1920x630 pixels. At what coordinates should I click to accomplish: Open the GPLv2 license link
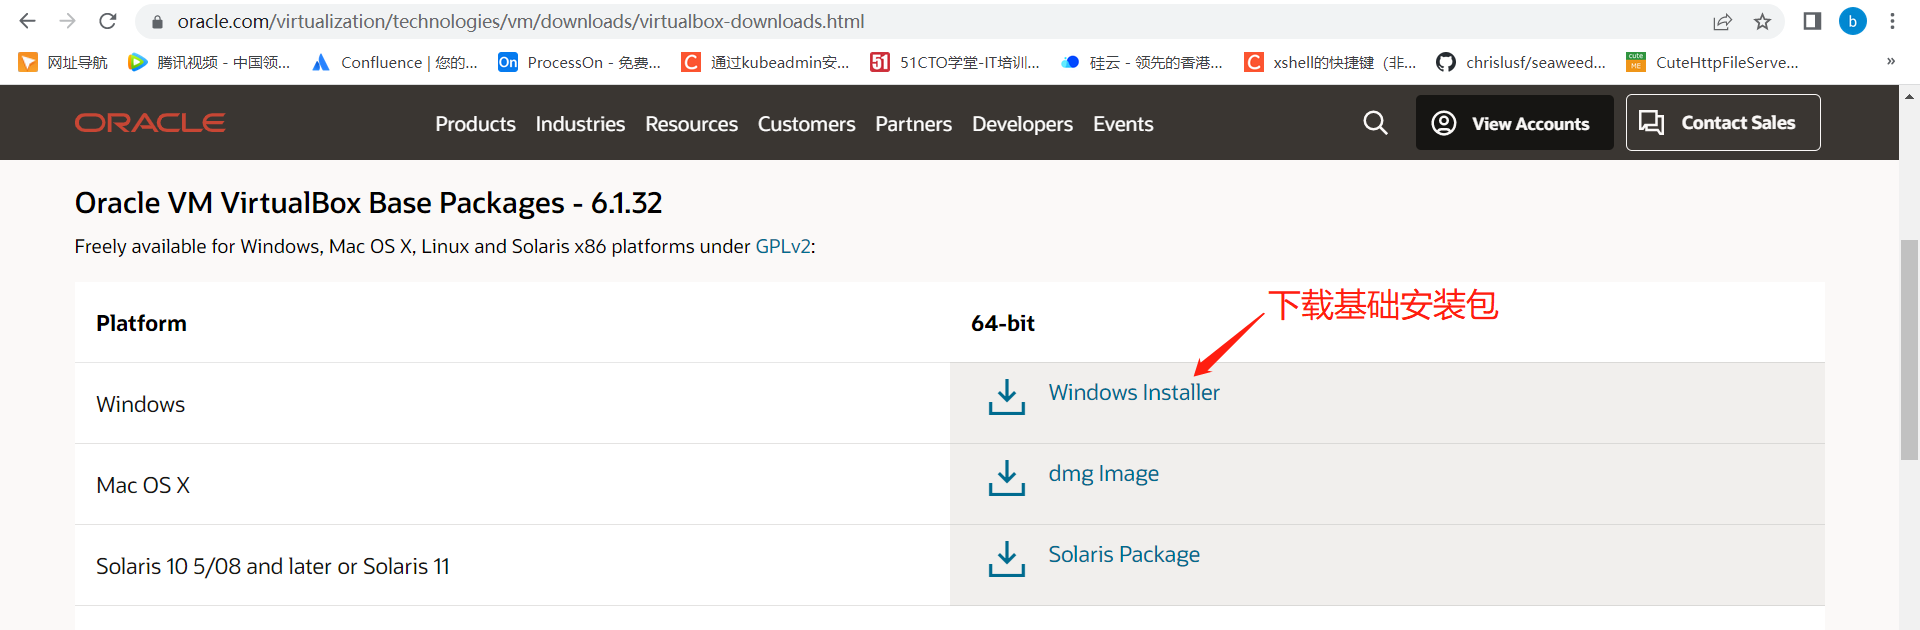click(782, 247)
